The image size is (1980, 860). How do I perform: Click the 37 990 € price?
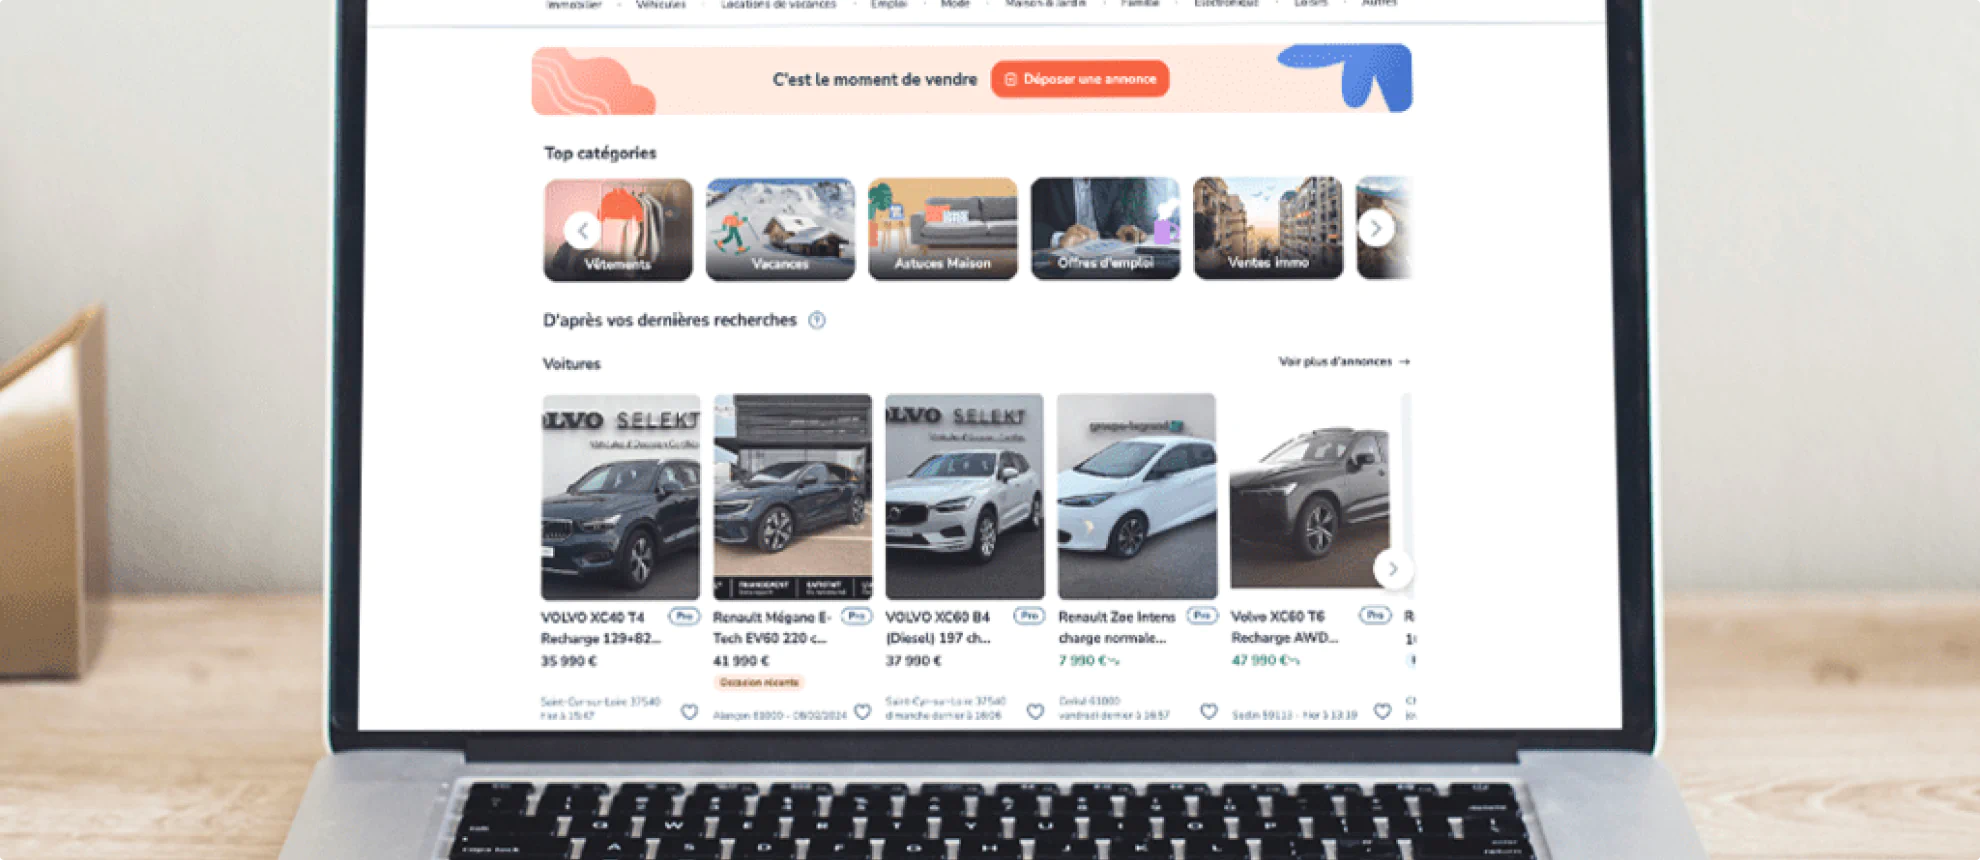[913, 660]
